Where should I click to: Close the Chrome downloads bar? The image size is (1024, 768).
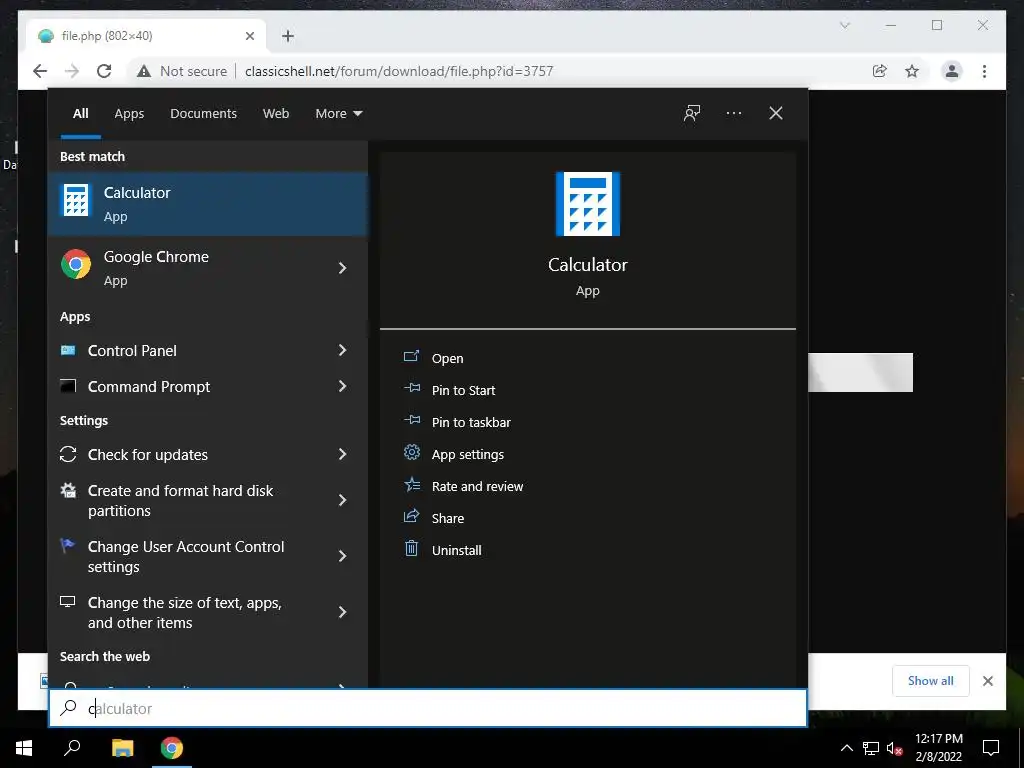click(x=987, y=681)
